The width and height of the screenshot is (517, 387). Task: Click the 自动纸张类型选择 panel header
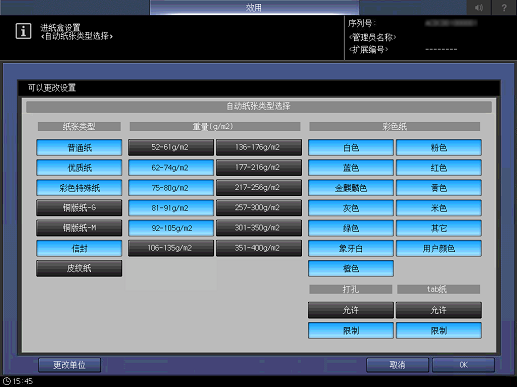(x=259, y=106)
